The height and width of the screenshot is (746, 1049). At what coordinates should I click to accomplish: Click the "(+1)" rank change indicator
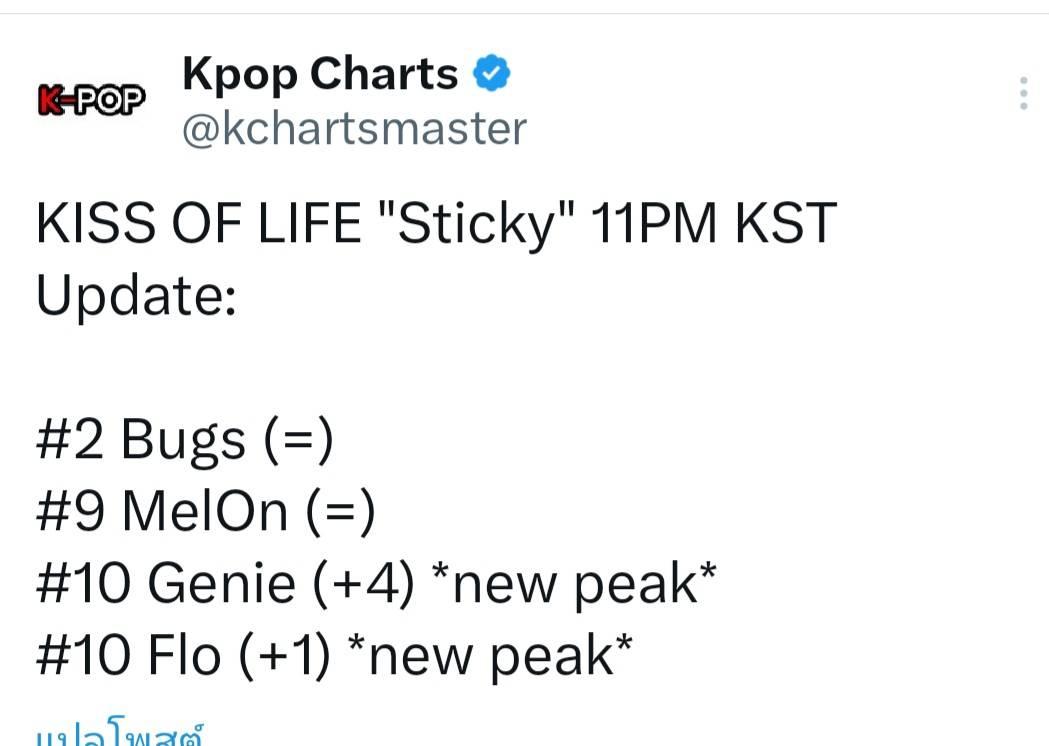[286, 656]
